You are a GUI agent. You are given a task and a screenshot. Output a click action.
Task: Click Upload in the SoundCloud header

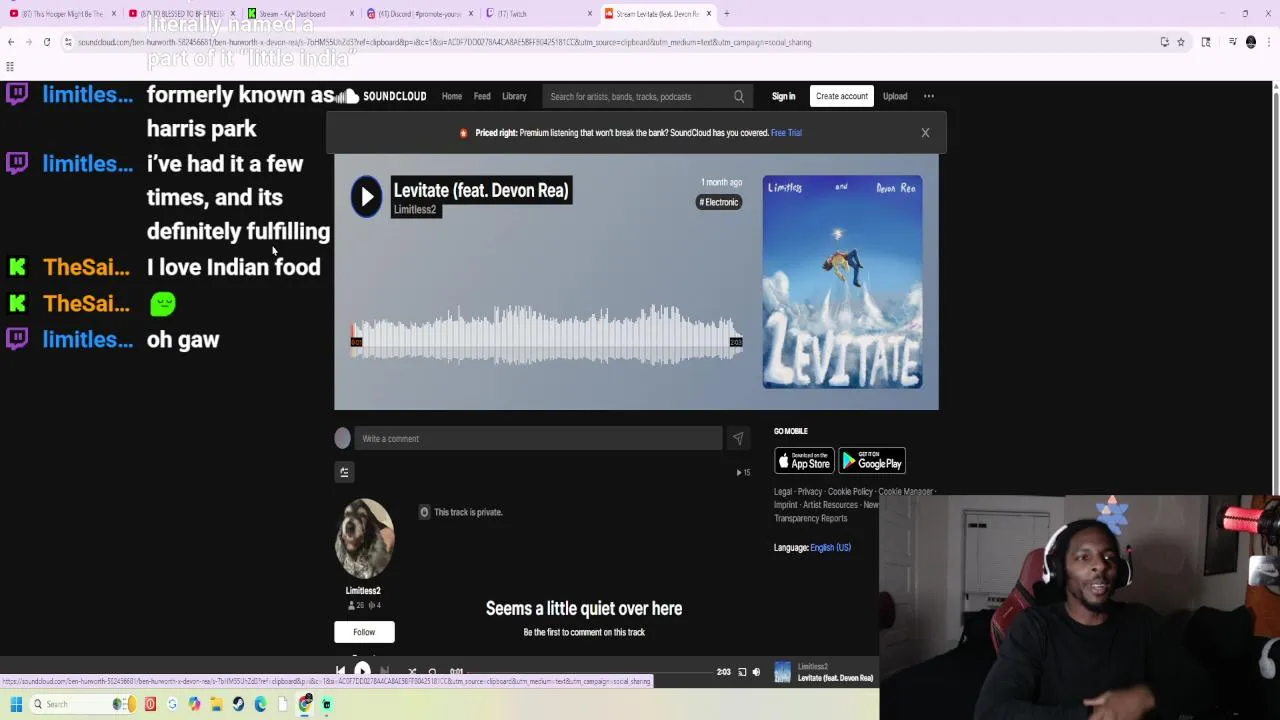click(895, 96)
